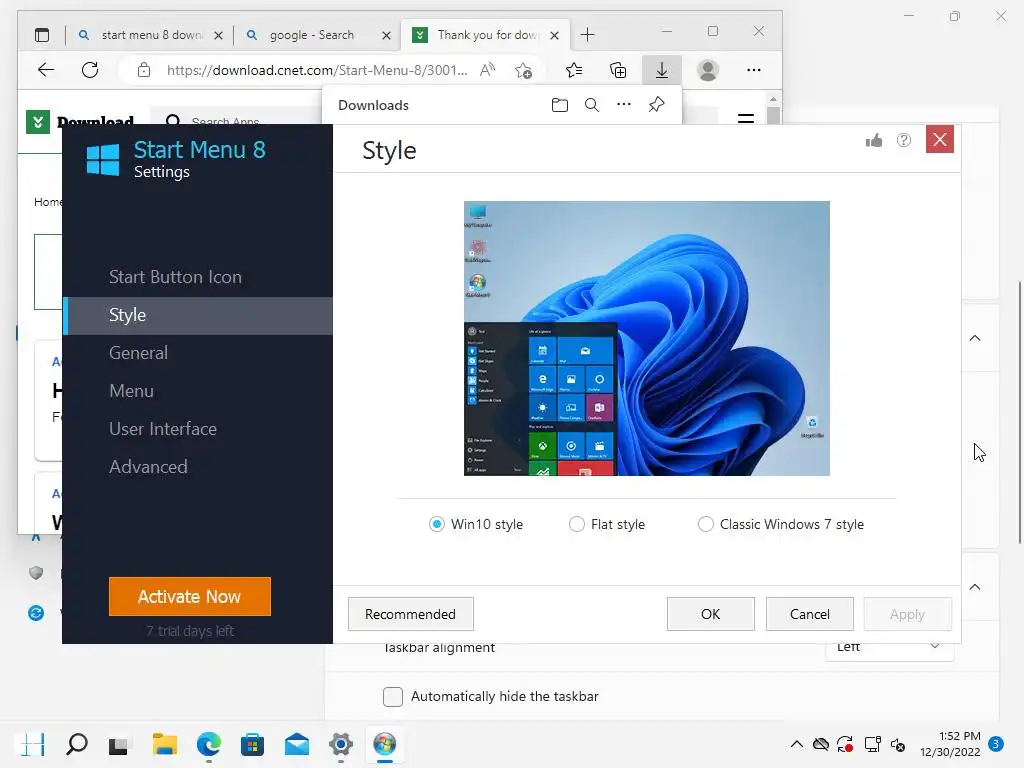Pin the Downloads panel
The height and width of the screenshot is (768, 1024).
(656, 104)
